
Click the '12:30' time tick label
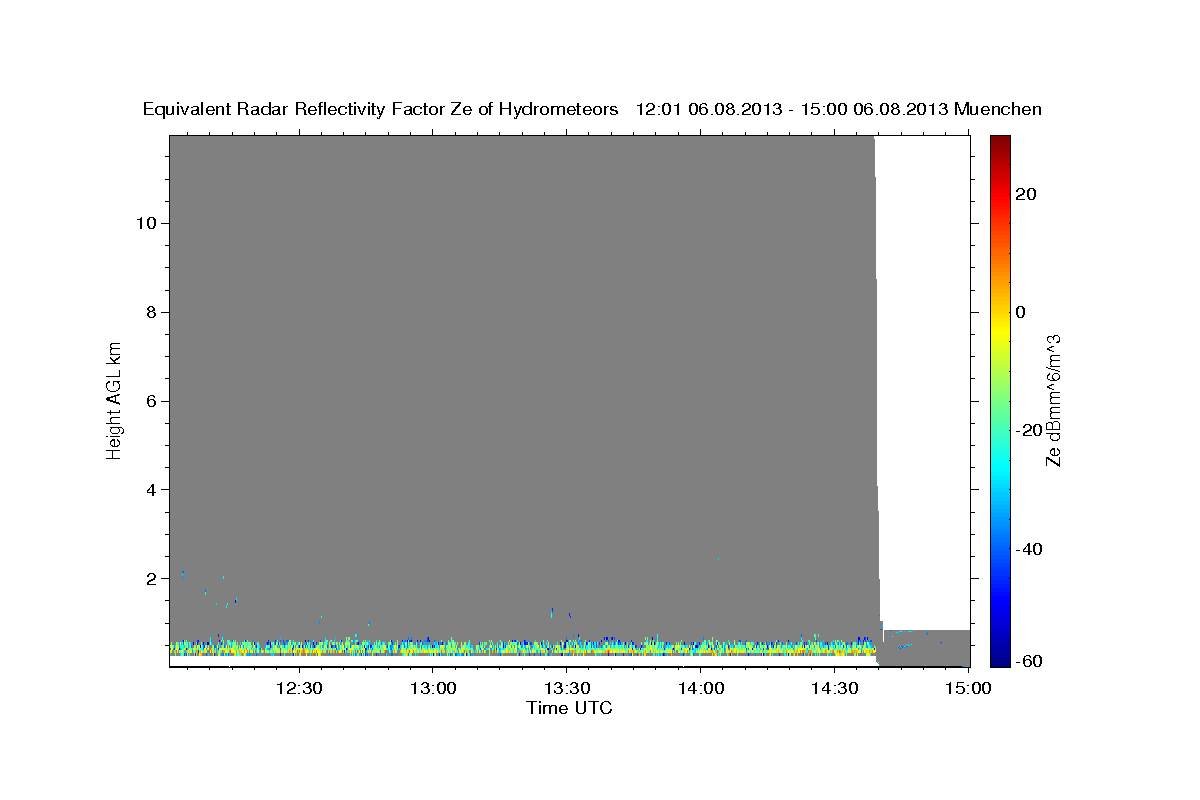pyautogui.click(x=298, y=689)
